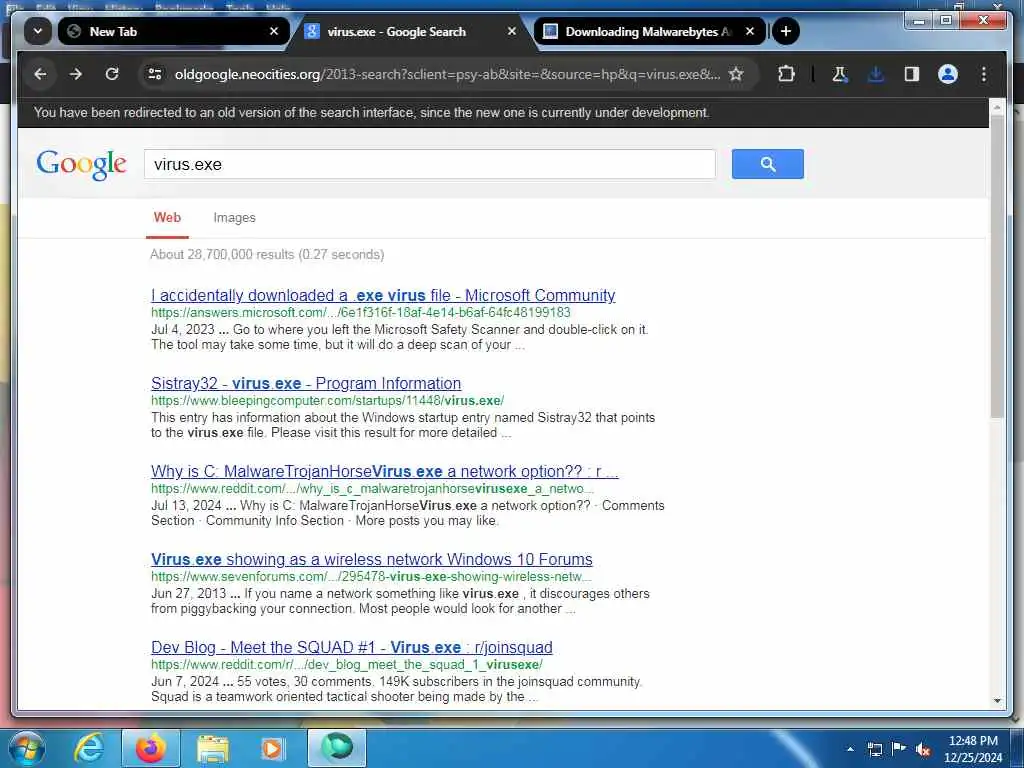Close the Downloading Malwarebytes tab

pos(750,31)
